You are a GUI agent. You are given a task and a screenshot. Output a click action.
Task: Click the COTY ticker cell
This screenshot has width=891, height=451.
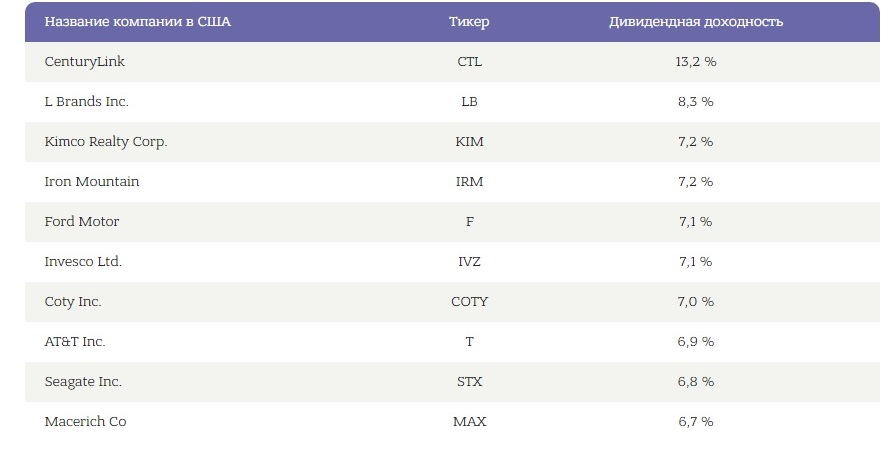tap(469, 302)
